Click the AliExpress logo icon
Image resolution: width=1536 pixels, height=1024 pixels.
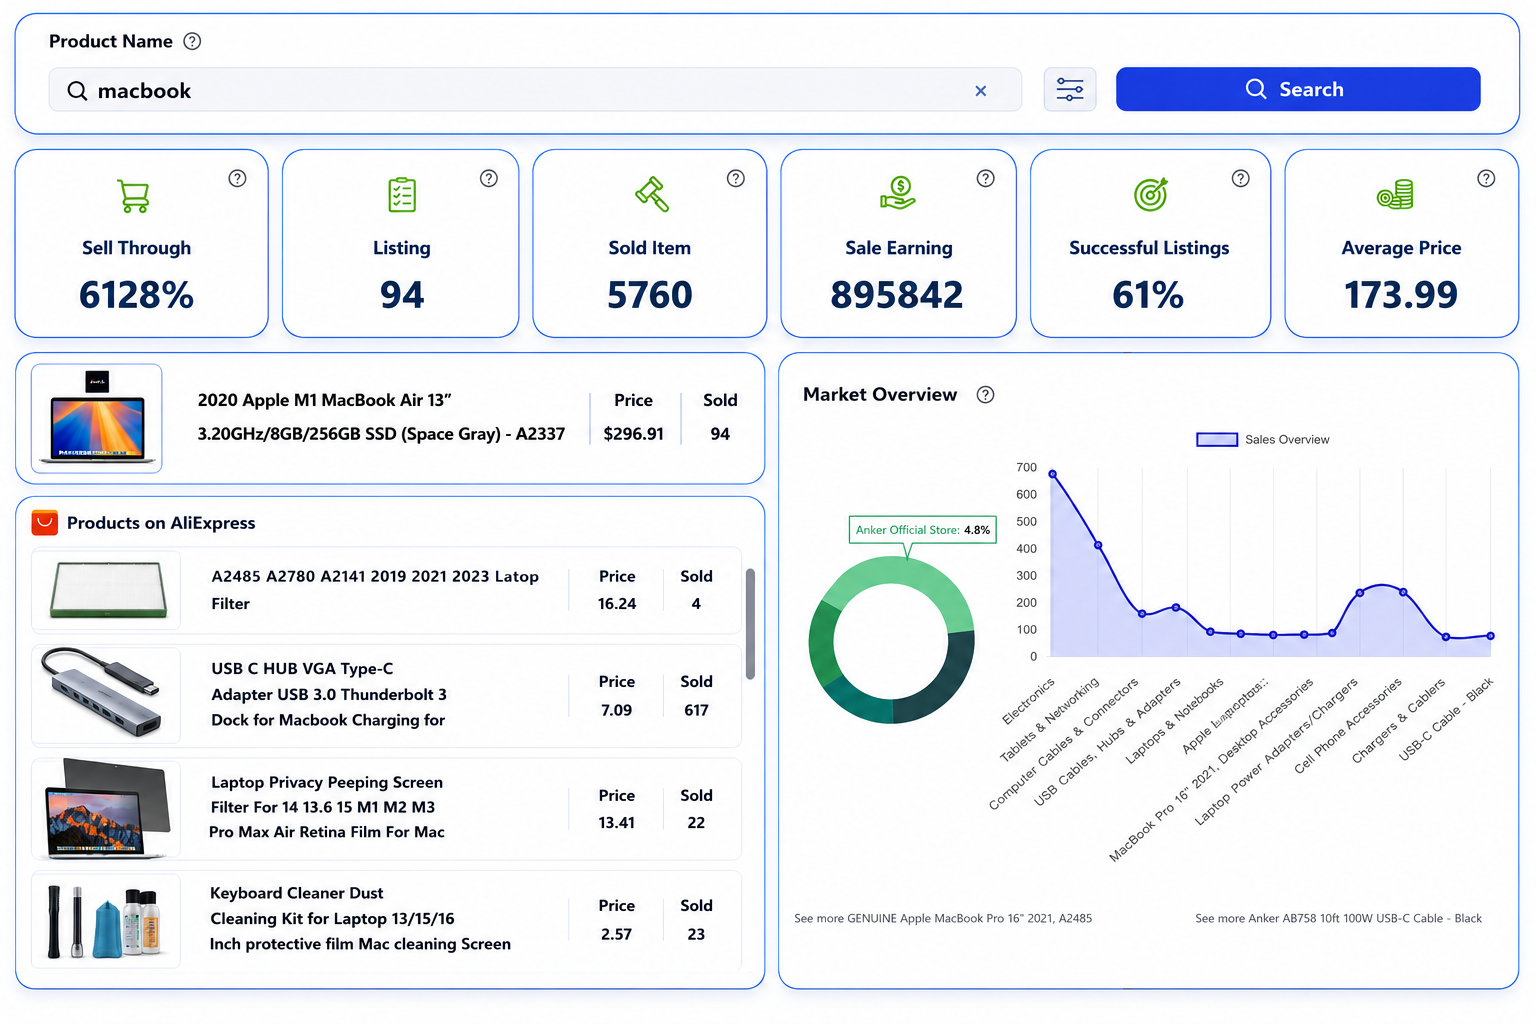click(45, 522)
